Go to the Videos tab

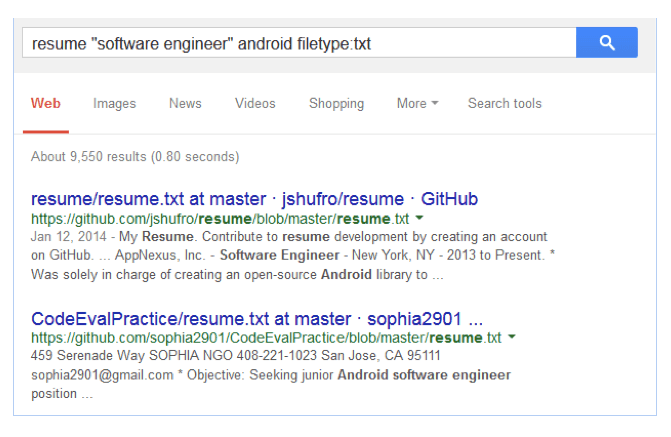(x=255, y=104)
